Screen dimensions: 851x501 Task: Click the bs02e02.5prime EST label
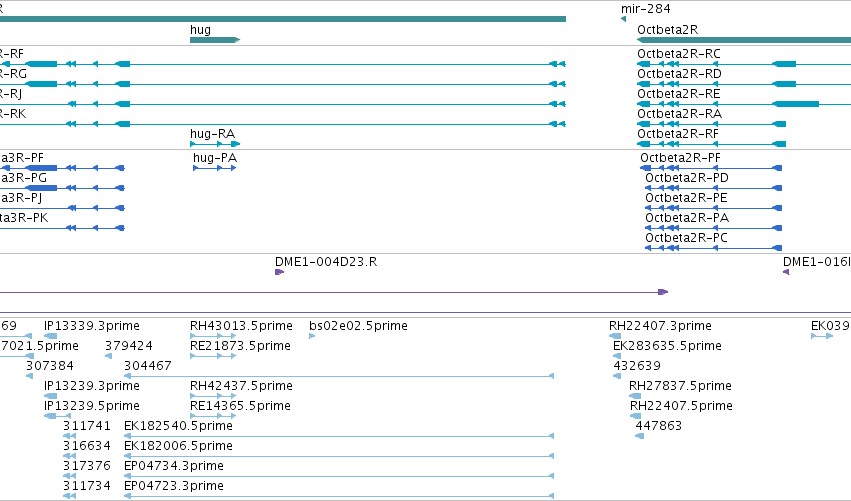click(x=358, y=326)
